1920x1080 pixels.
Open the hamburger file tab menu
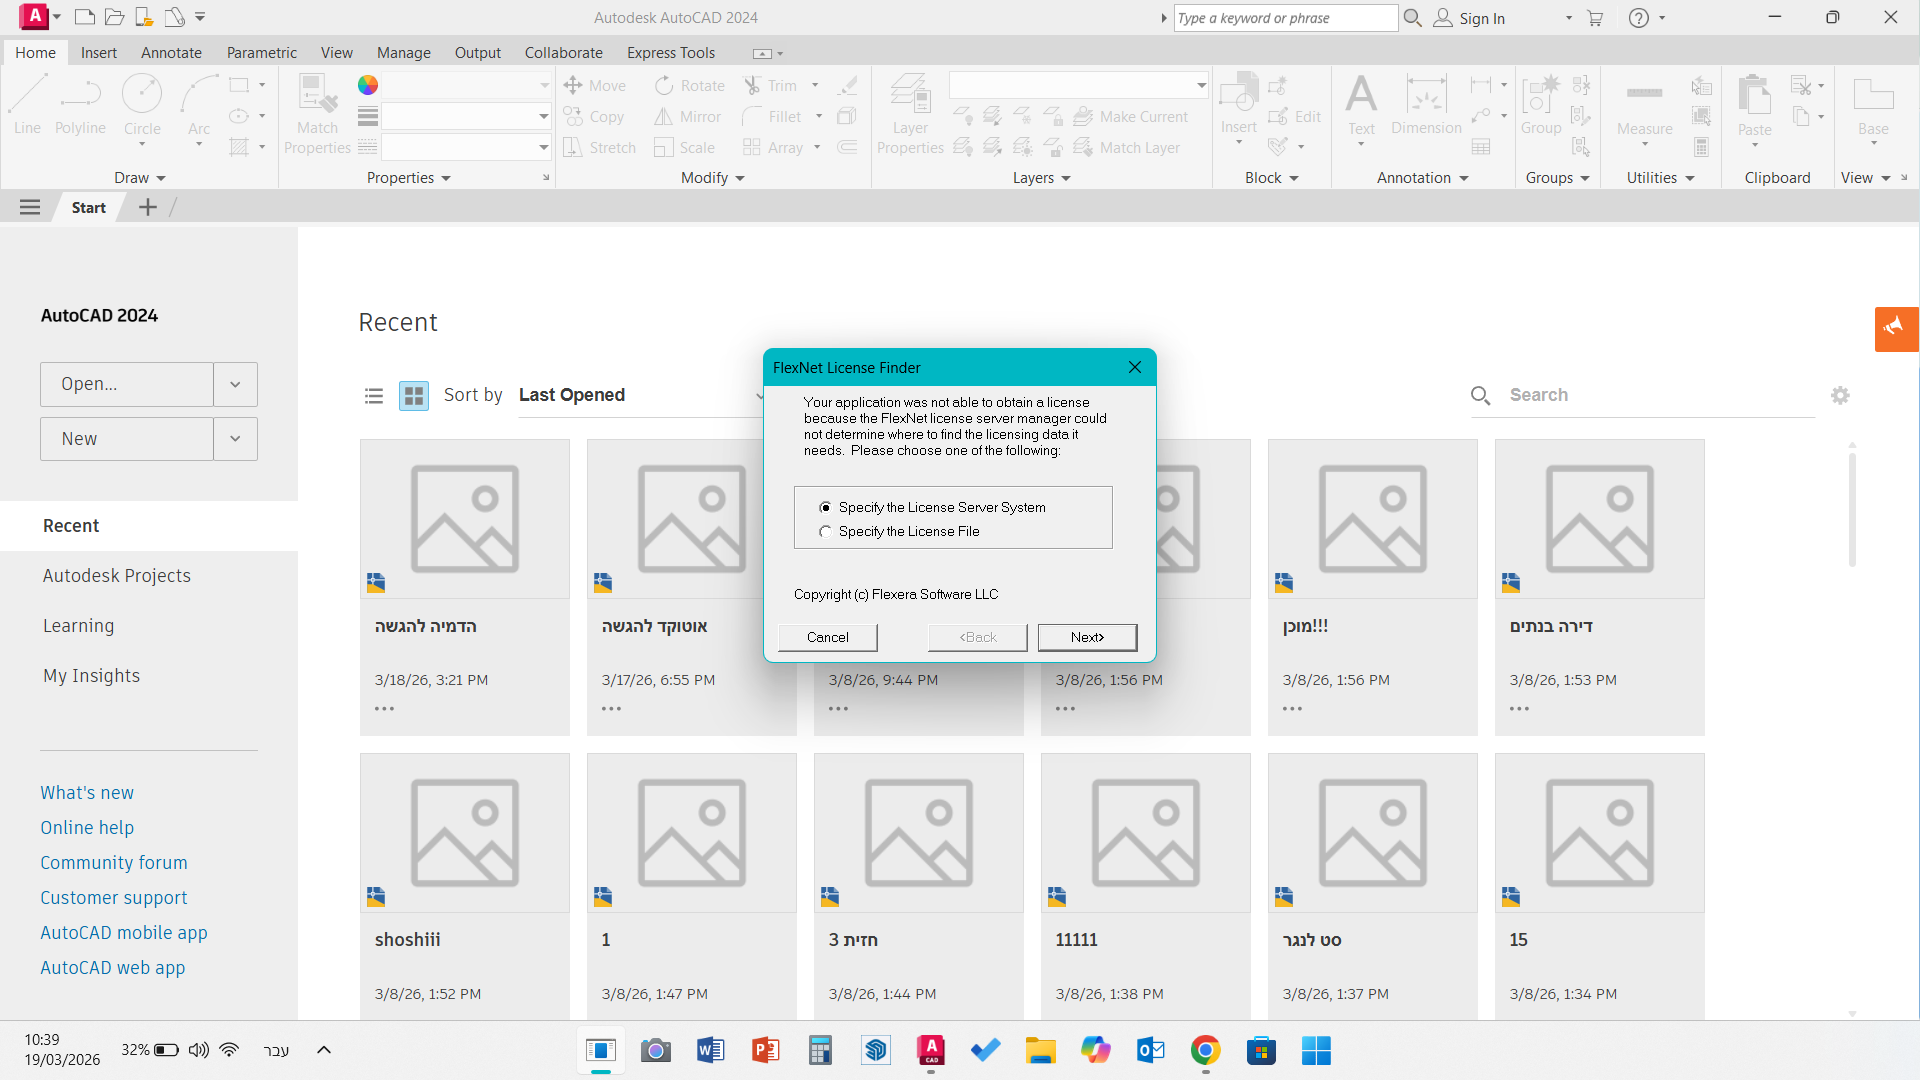coord(30,207)
